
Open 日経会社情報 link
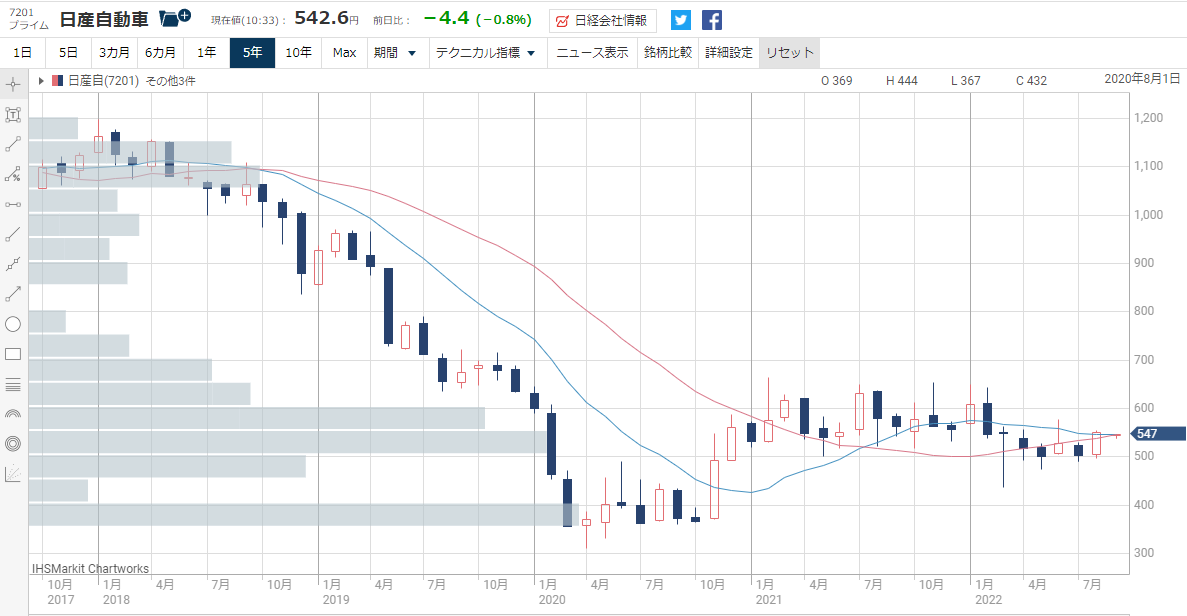pyautogui.click(x=603, y=20)
